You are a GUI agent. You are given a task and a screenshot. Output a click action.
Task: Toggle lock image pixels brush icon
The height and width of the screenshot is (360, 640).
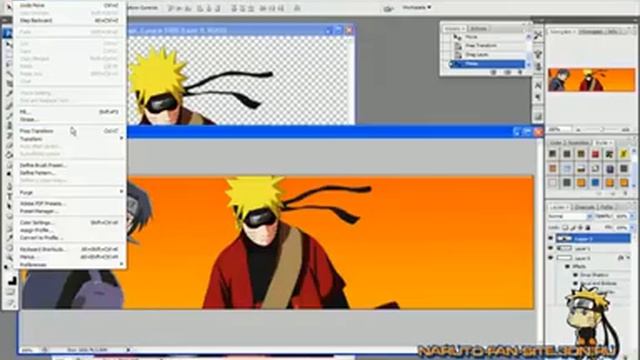(x=573, y=227)
